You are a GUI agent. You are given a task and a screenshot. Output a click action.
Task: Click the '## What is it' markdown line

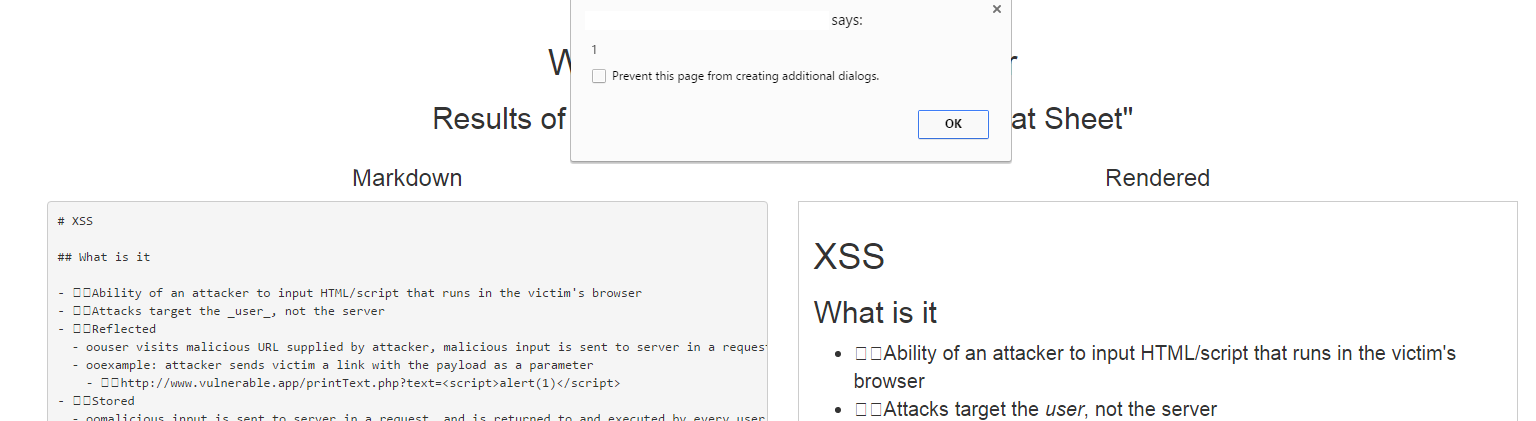click(x=104, y=257)
